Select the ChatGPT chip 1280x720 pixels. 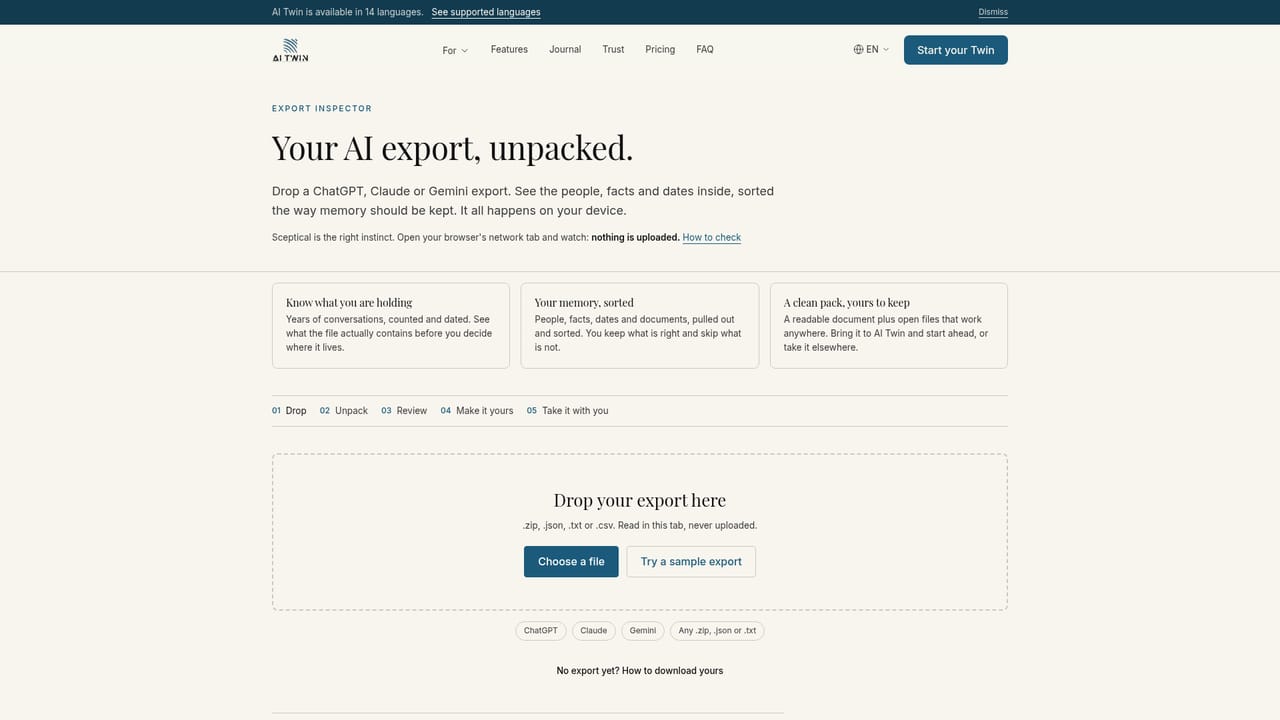point(541,631)
